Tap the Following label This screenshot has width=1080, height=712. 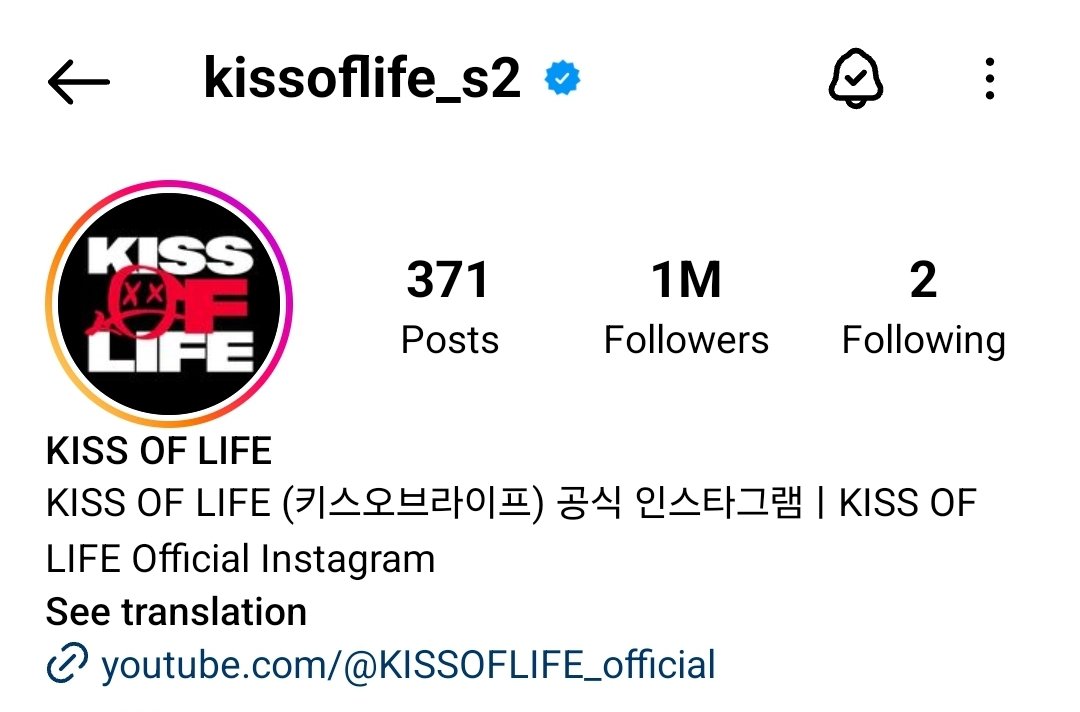[924, 342]
